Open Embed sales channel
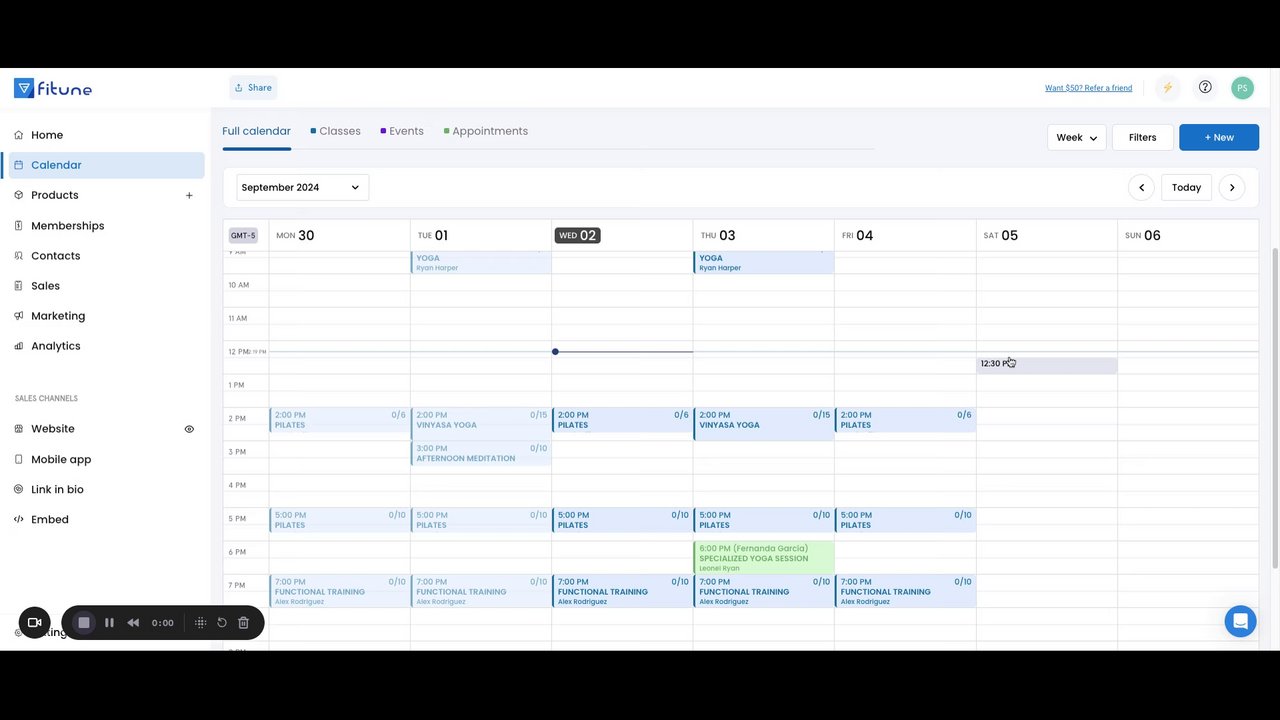 (49, 520)
